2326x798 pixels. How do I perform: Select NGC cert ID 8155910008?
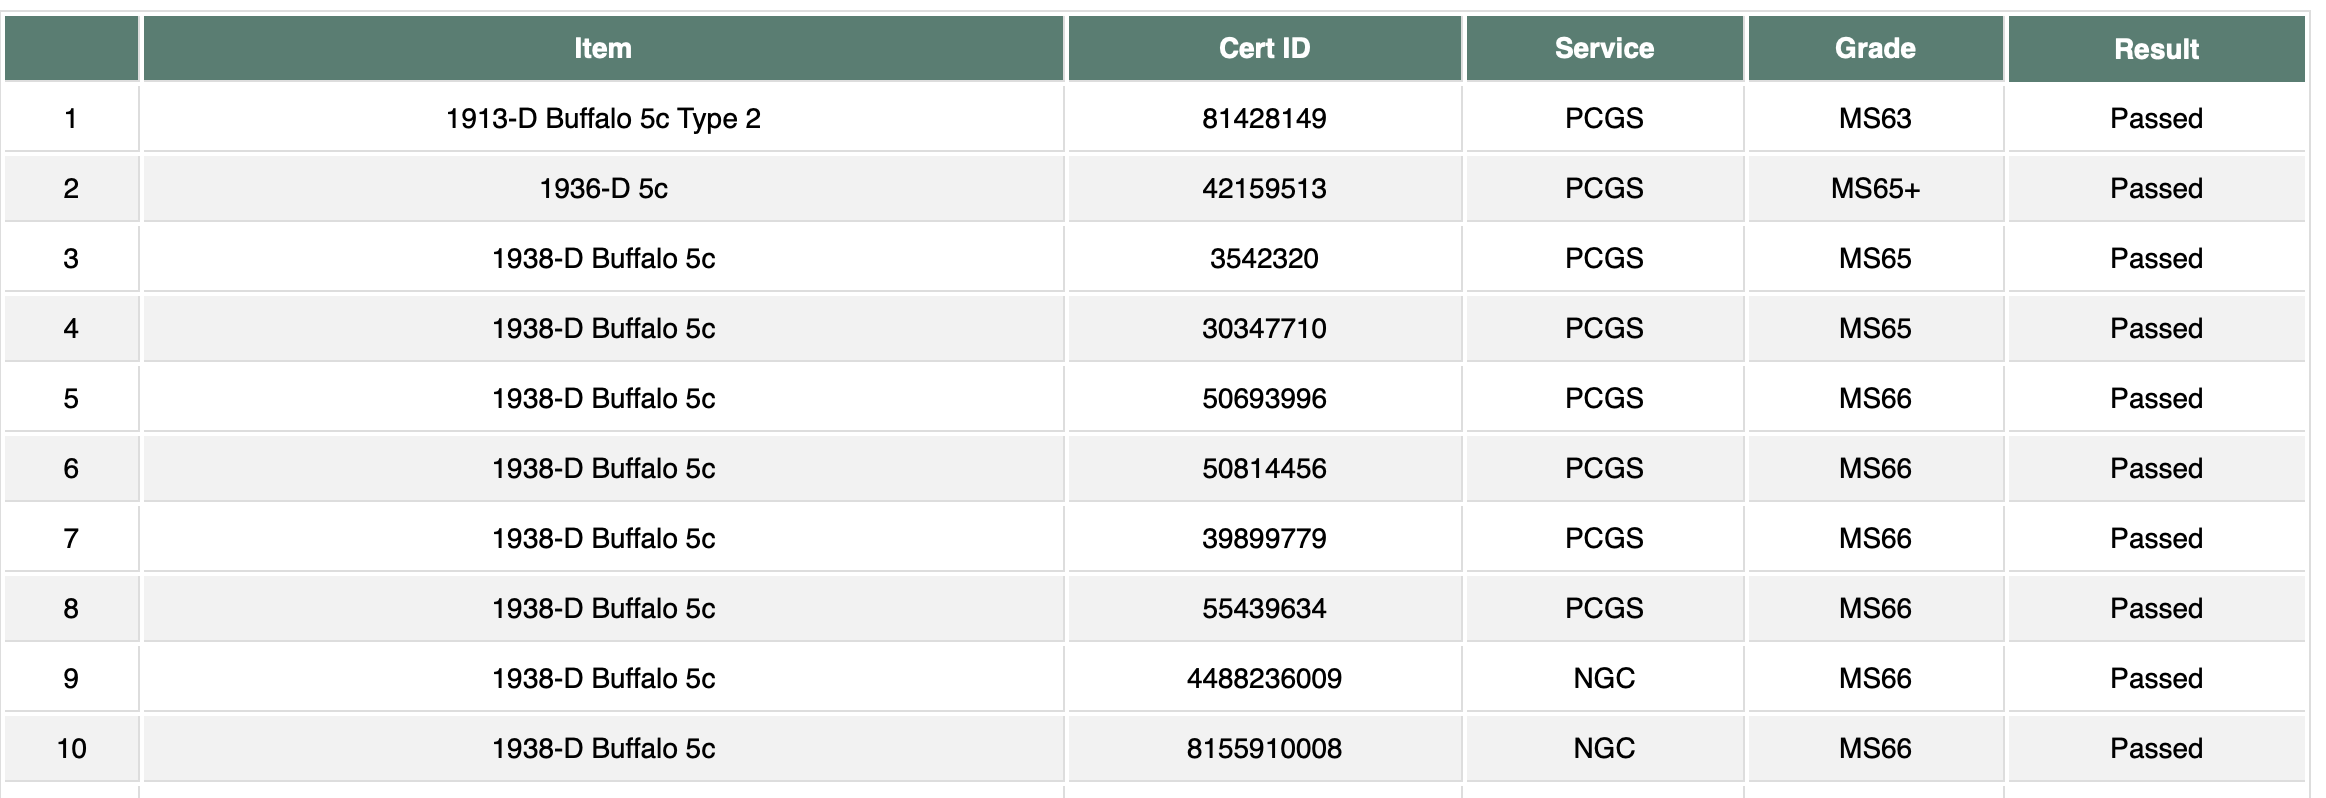(1264, 748)
